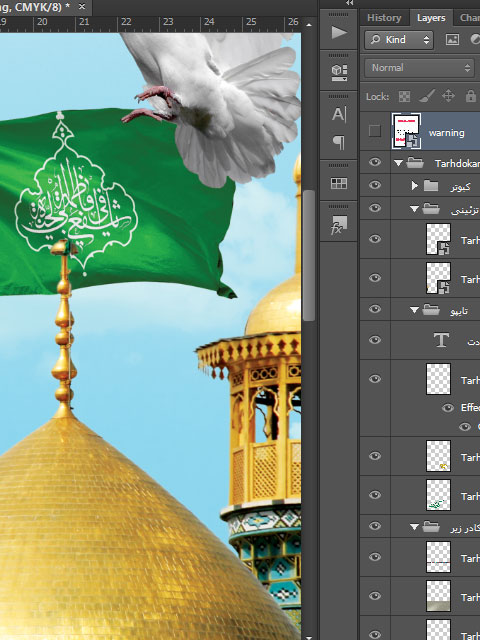The height and width of the screenshot is (640, 480).
Task: Lock transparent pixels checkerboard icon
Action: 404,97
